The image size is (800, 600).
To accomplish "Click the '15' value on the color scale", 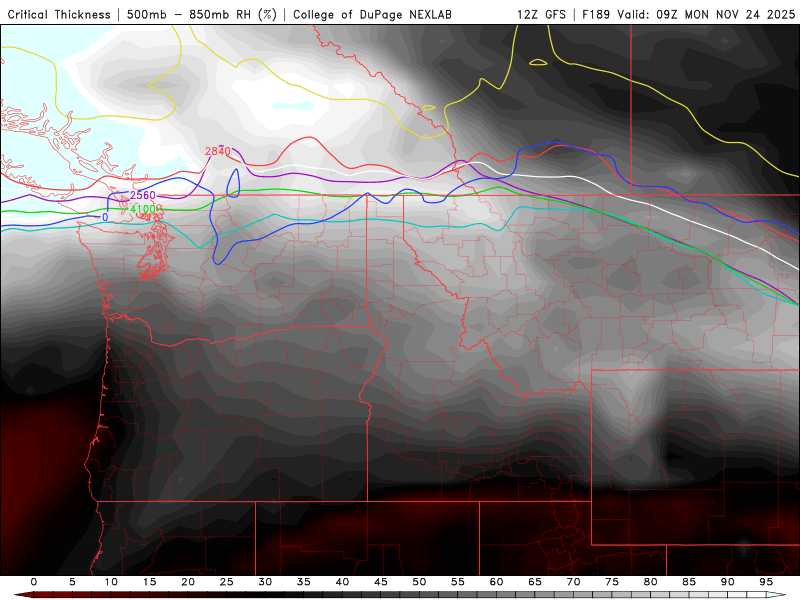I will click(x=149, y=582).
